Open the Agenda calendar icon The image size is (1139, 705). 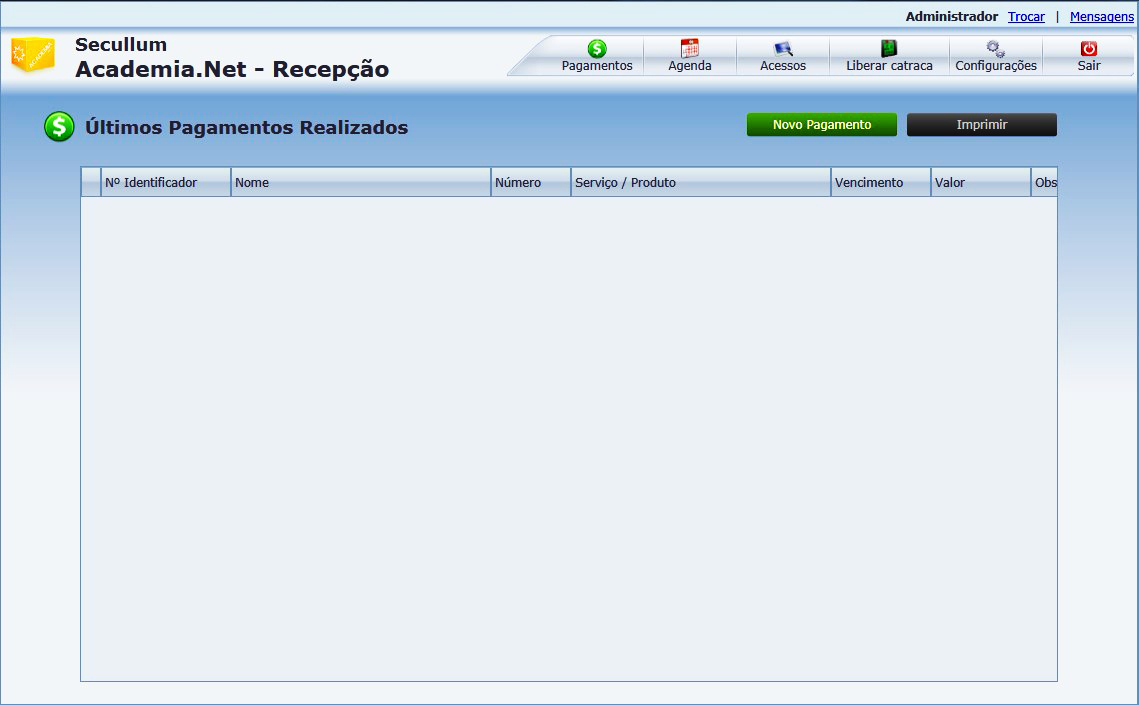coord(690,48)
